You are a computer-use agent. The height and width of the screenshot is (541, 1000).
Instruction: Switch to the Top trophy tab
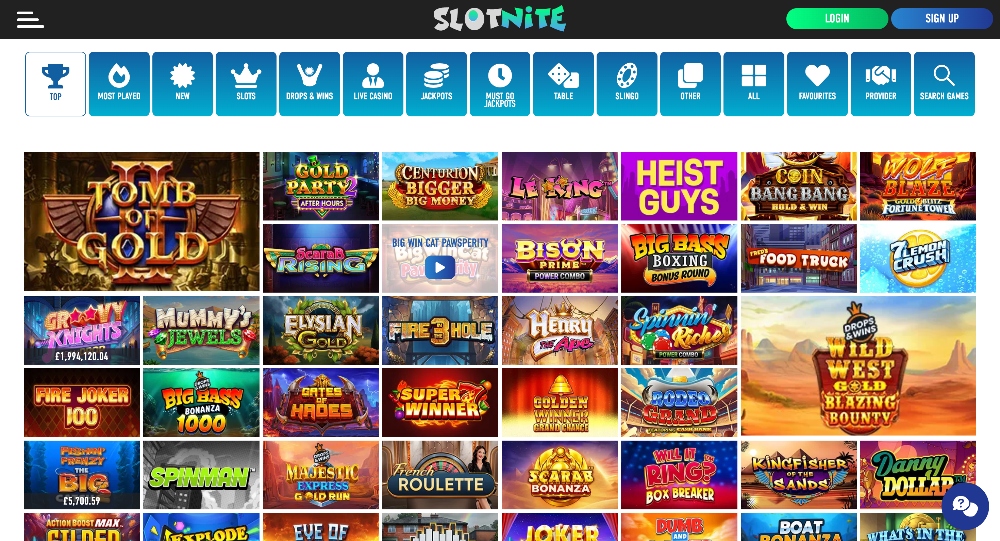(55, 84)
